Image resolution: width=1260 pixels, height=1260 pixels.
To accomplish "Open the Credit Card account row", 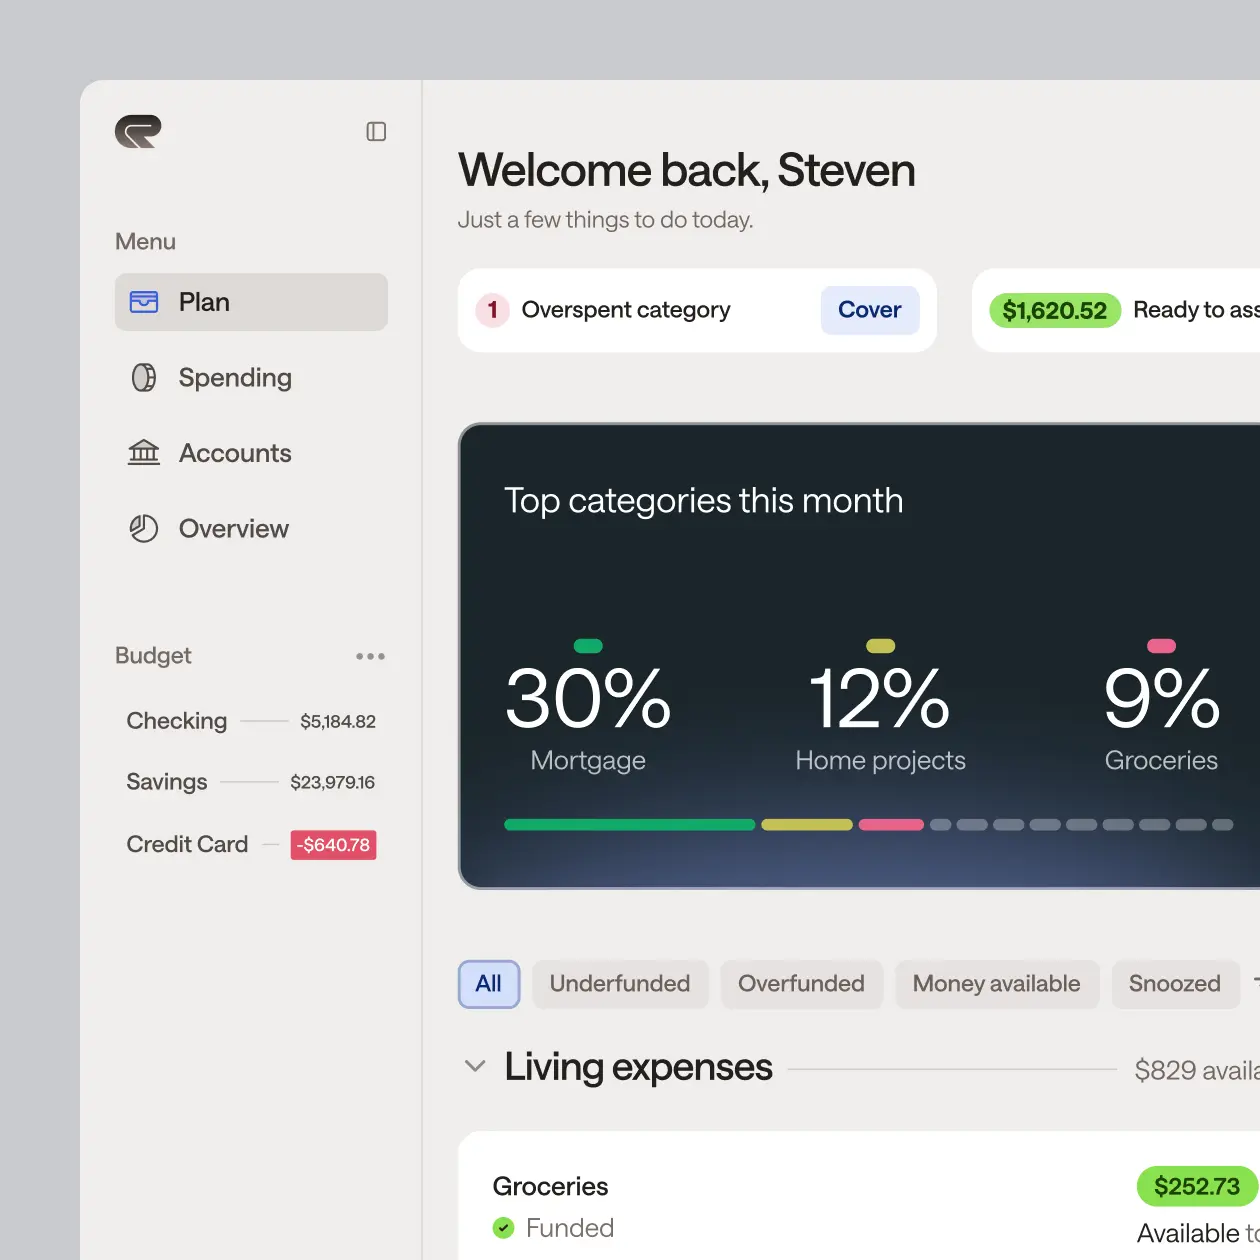I will coord(251,844).
